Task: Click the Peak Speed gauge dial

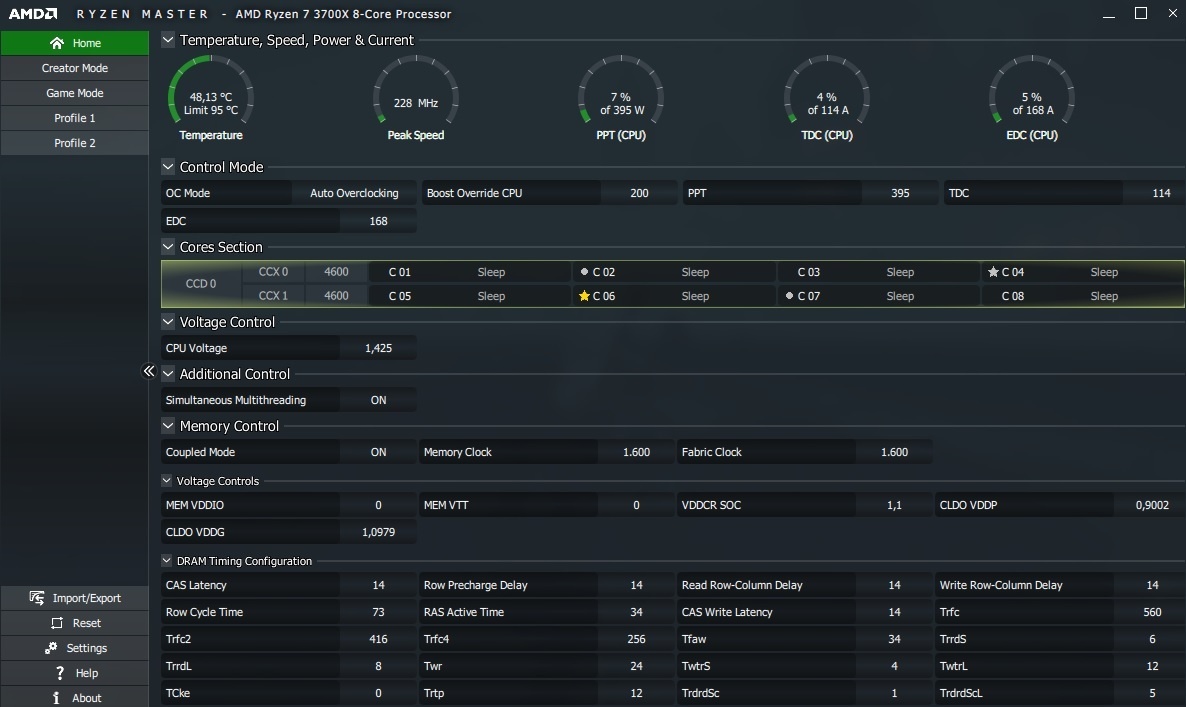Action: click(415, 91)
